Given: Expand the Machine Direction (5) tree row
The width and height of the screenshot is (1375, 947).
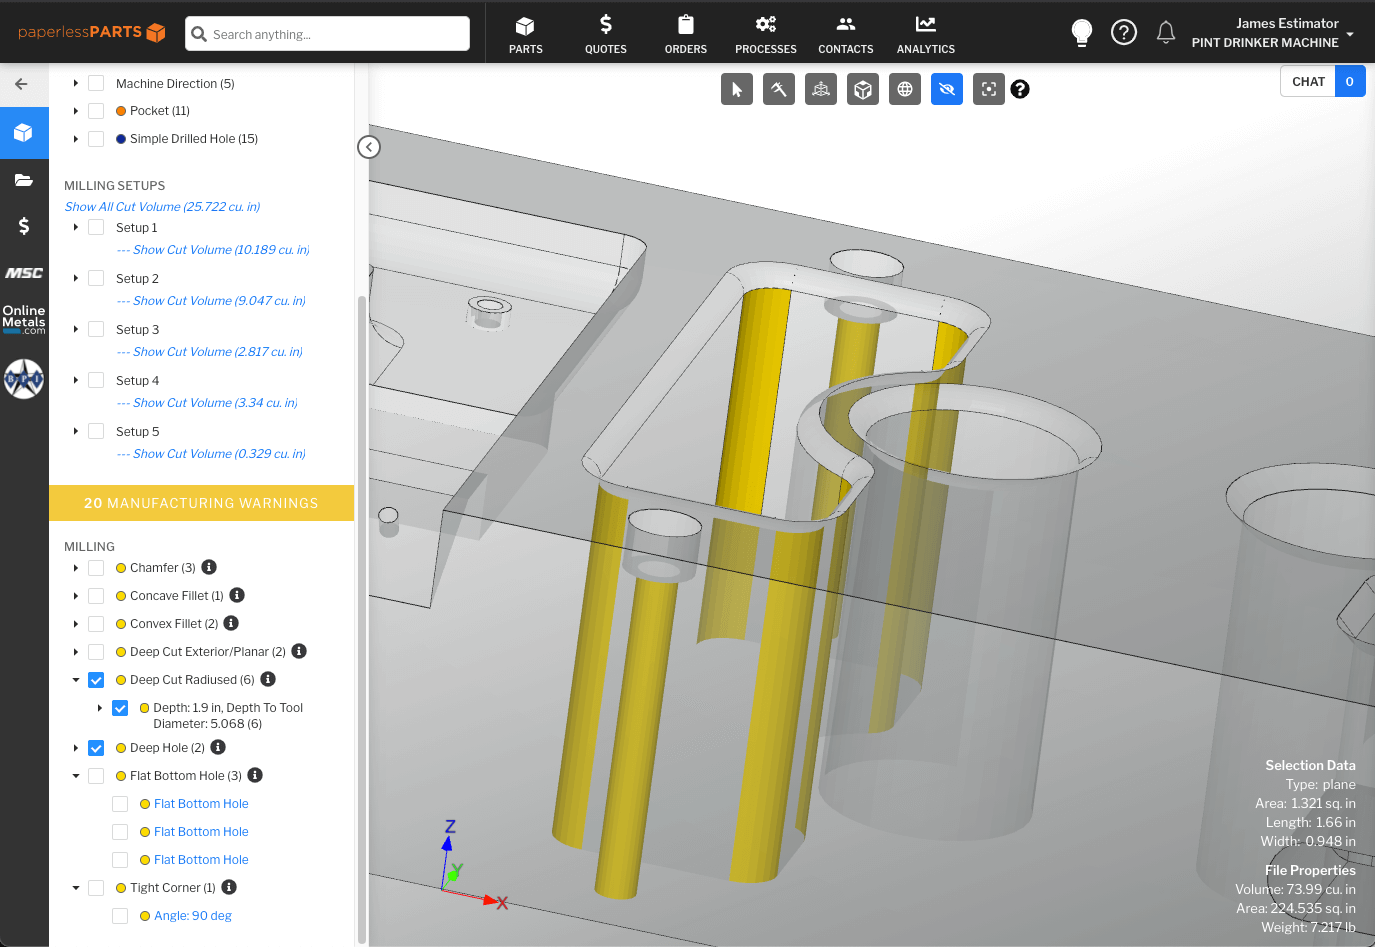Looking at the screenshot, I should (76, 83).
